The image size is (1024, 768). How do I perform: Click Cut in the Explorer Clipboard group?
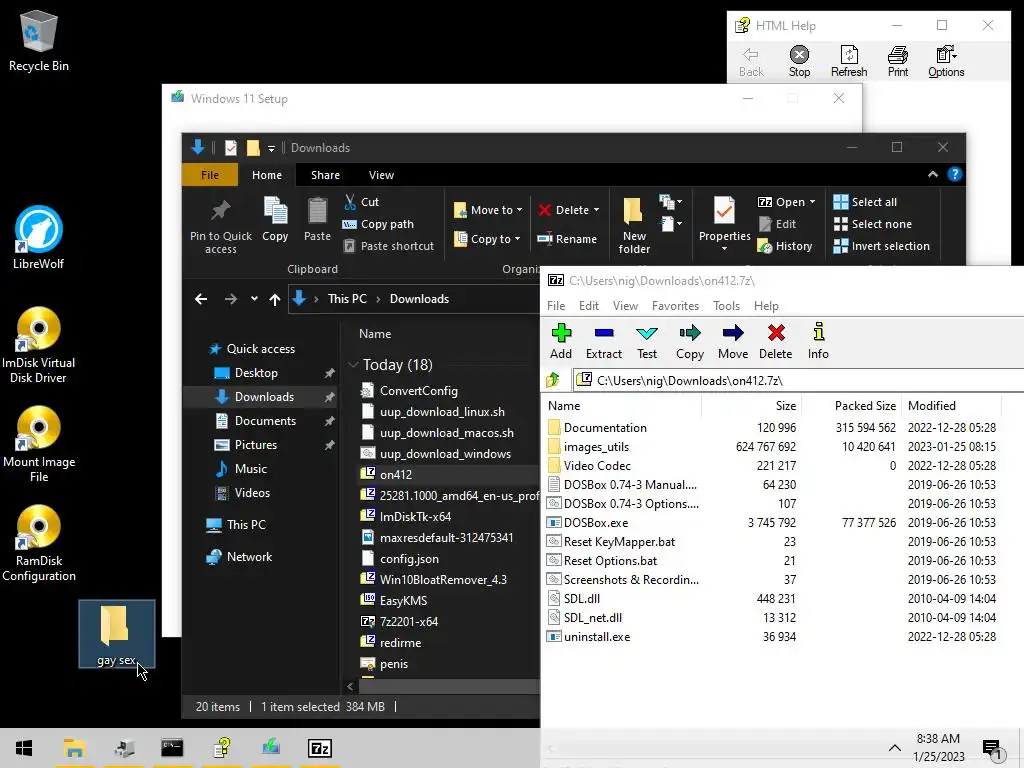[361, 202]
